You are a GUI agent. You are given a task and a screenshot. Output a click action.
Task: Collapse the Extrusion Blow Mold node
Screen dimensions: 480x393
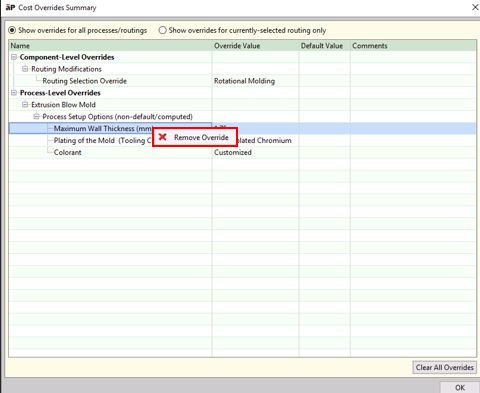pos(25,105)
